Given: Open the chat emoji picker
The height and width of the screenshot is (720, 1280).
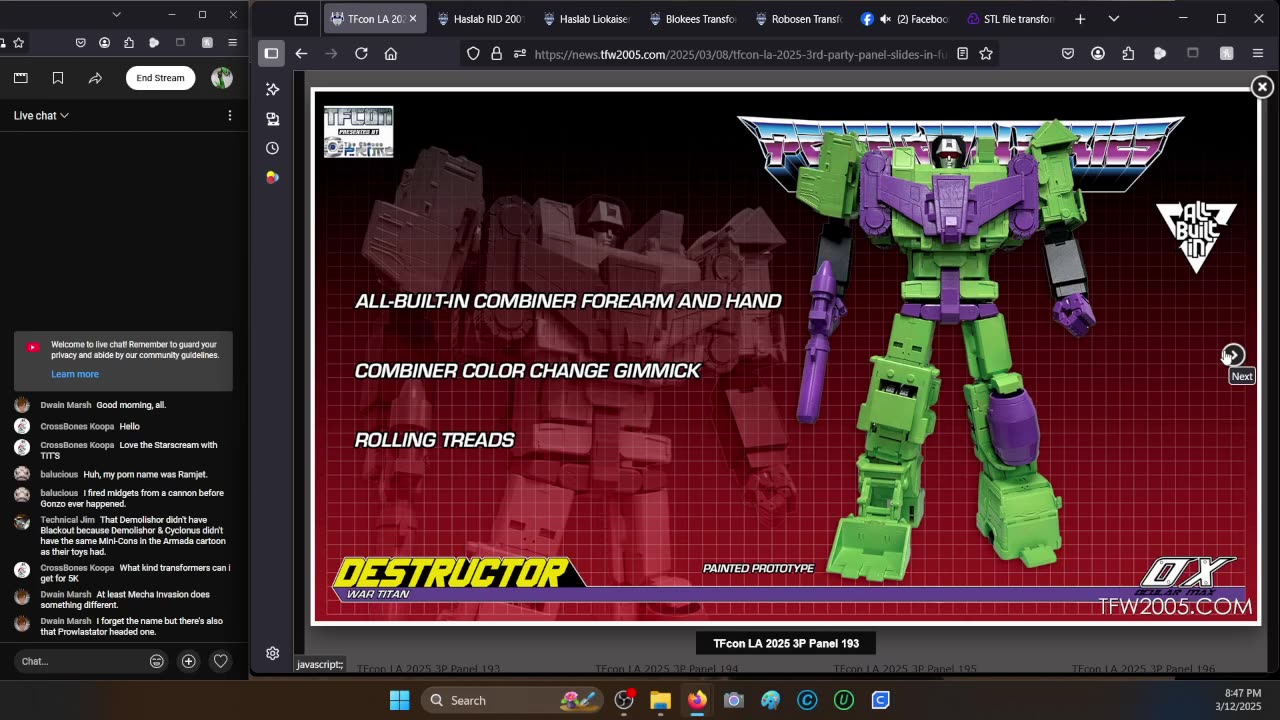Looking at the screenshot, I should click(157, 661).
